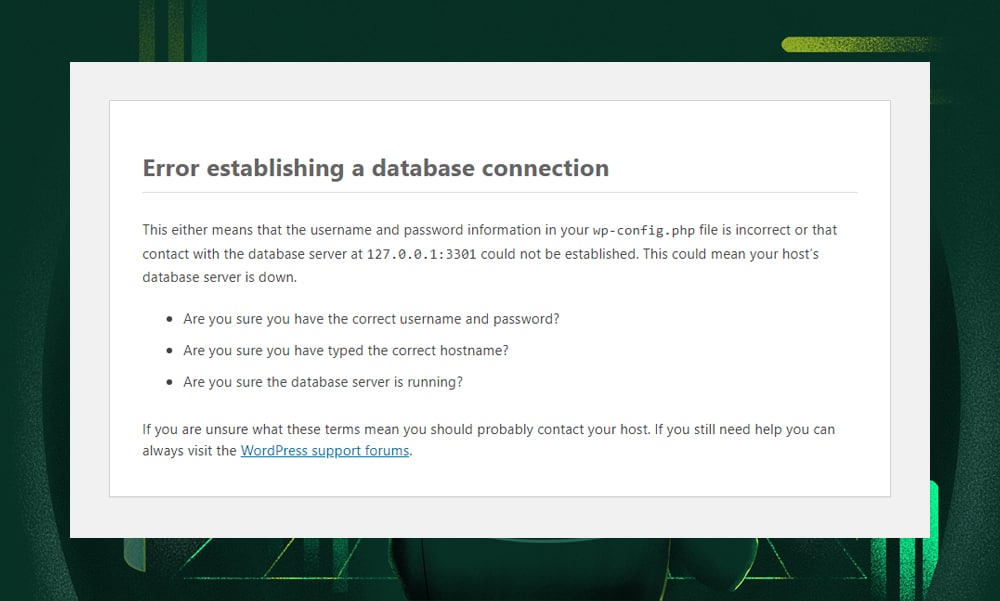
Task: Click the bullet about typing correct hostname
Action: tap(345, 350)
